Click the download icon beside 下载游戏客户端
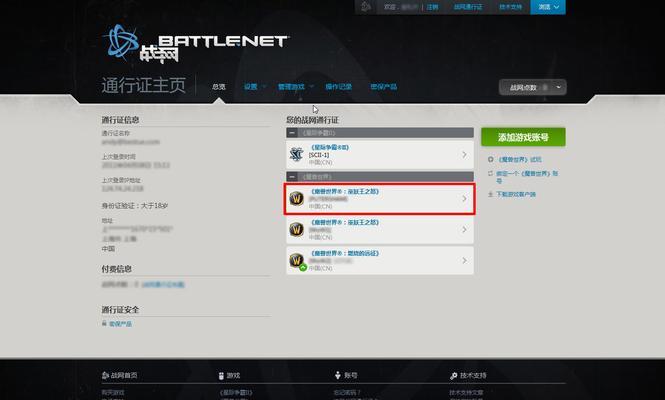Screen dimensions: 665x400 tap(490, 194)
